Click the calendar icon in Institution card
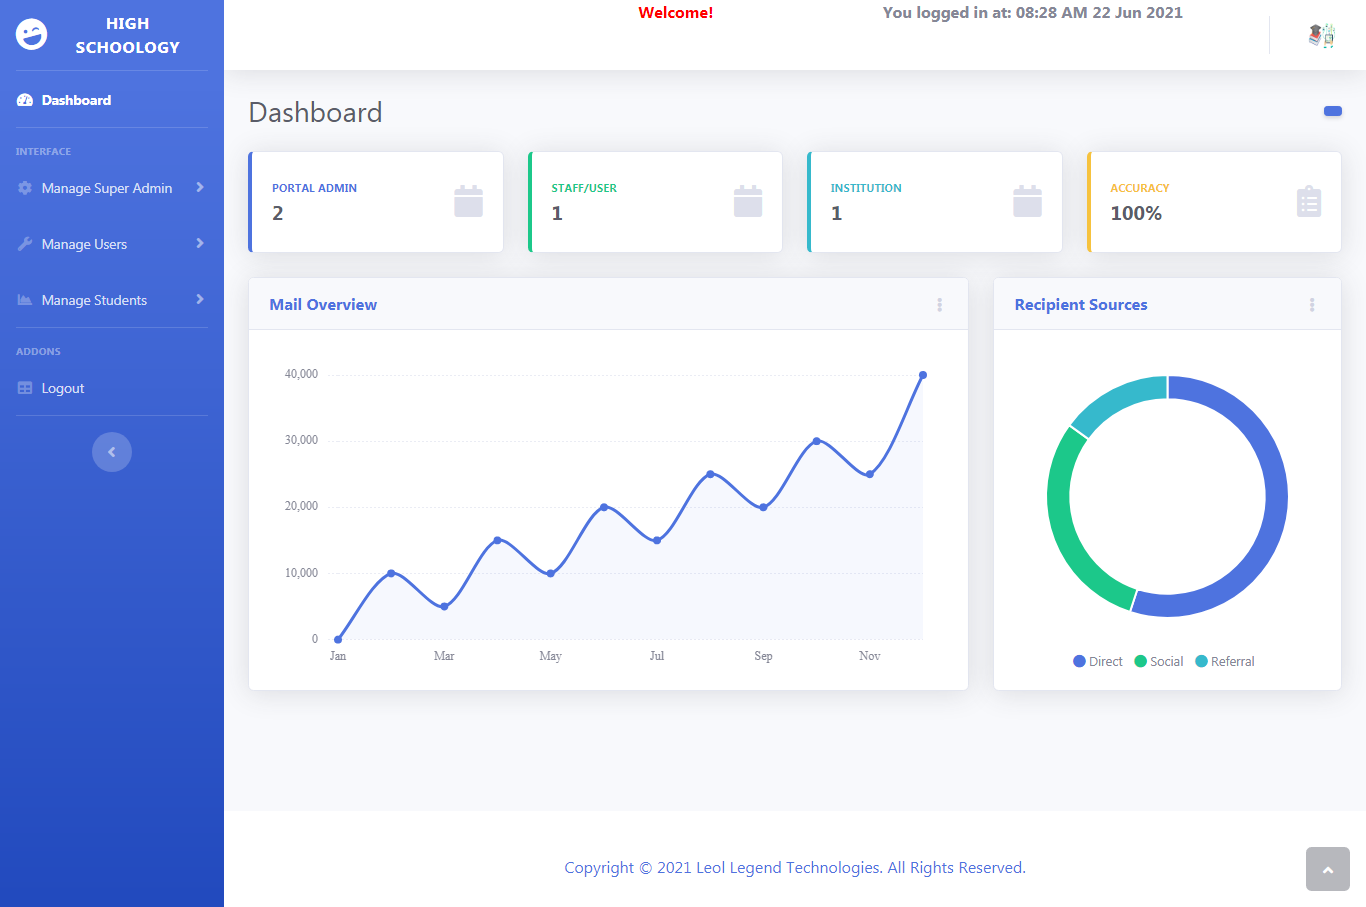Viewport: 1366px width, 907px height. click(1027, 201)
